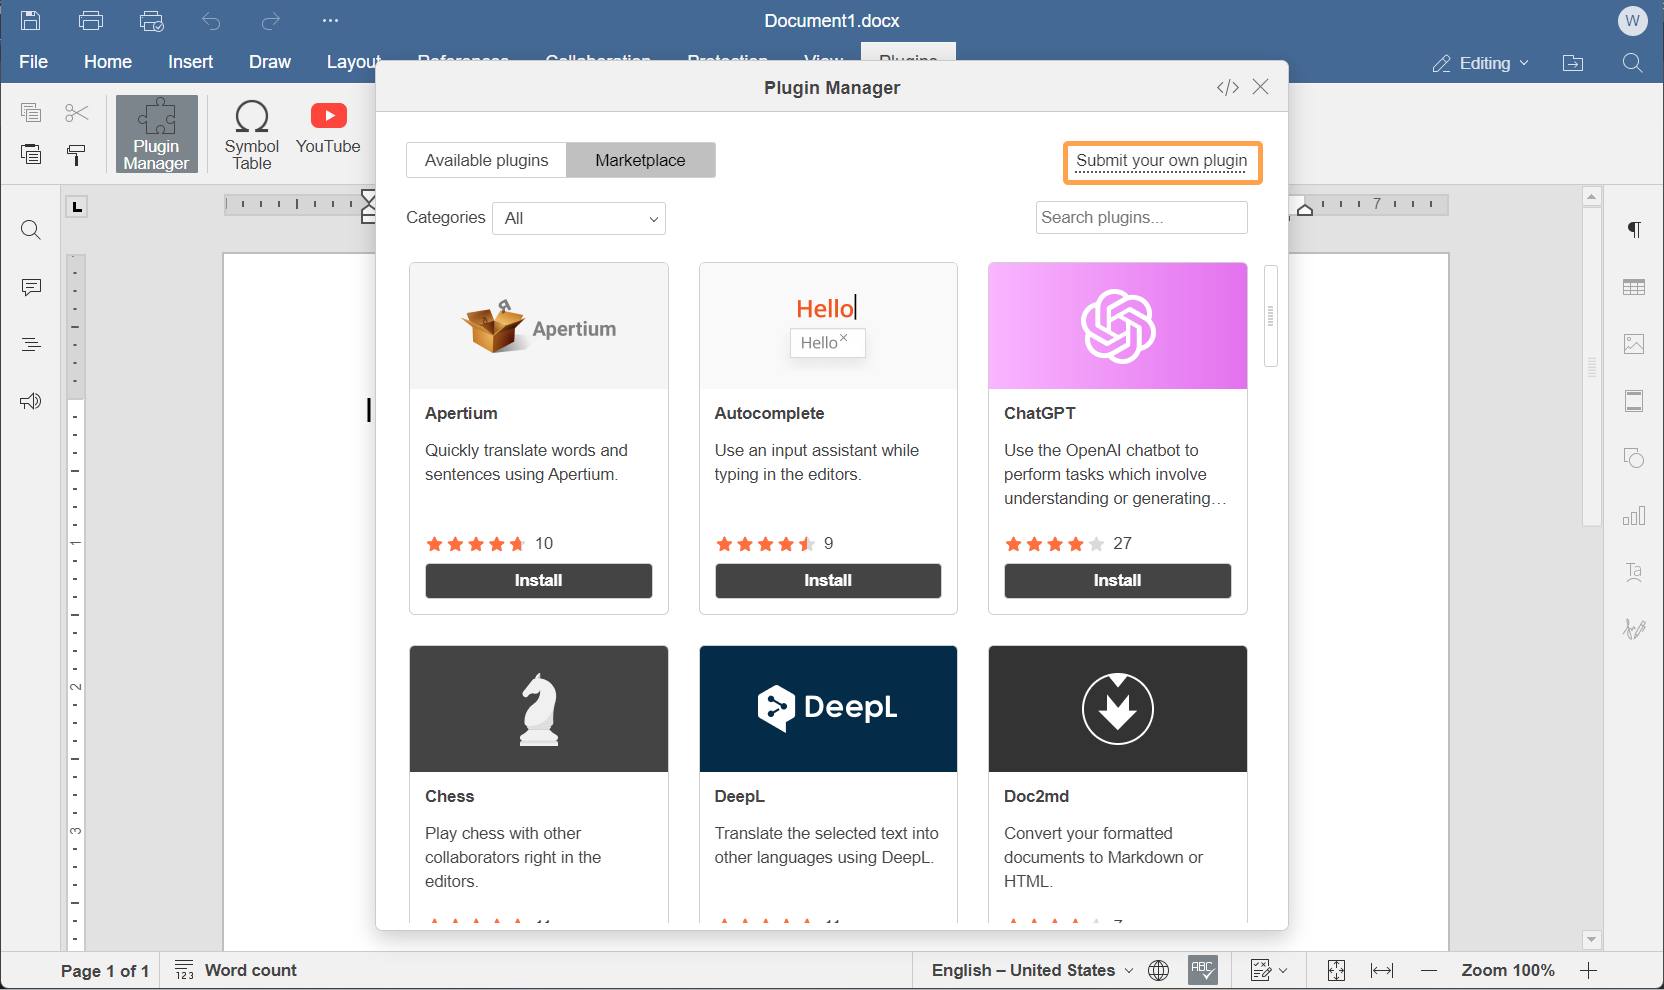This screenshot has height=990, width=1664.
Task: Open Signature settings icon
Action: click(1634, 629)
